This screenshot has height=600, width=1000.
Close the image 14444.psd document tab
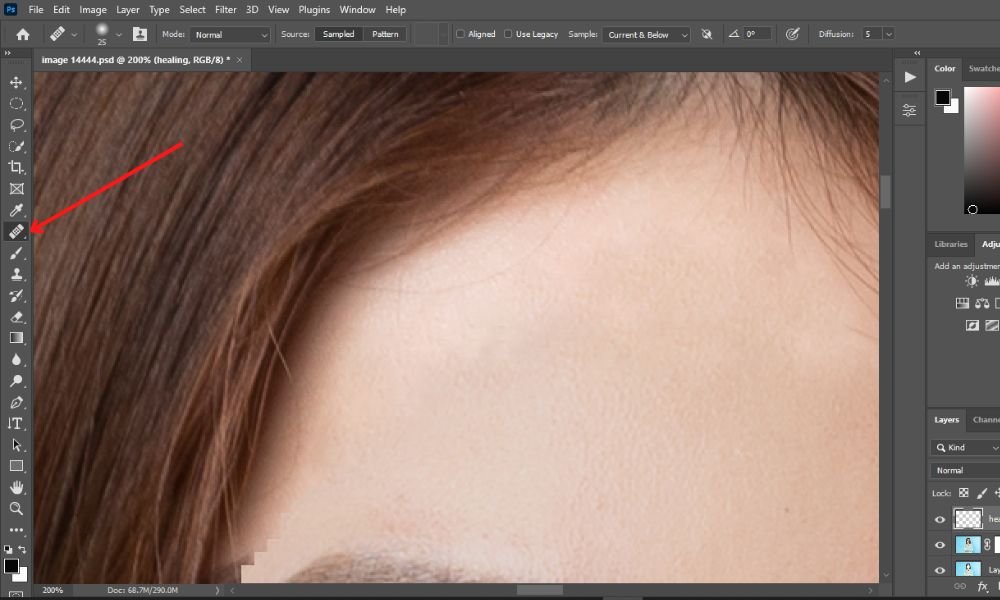point(239,60)
